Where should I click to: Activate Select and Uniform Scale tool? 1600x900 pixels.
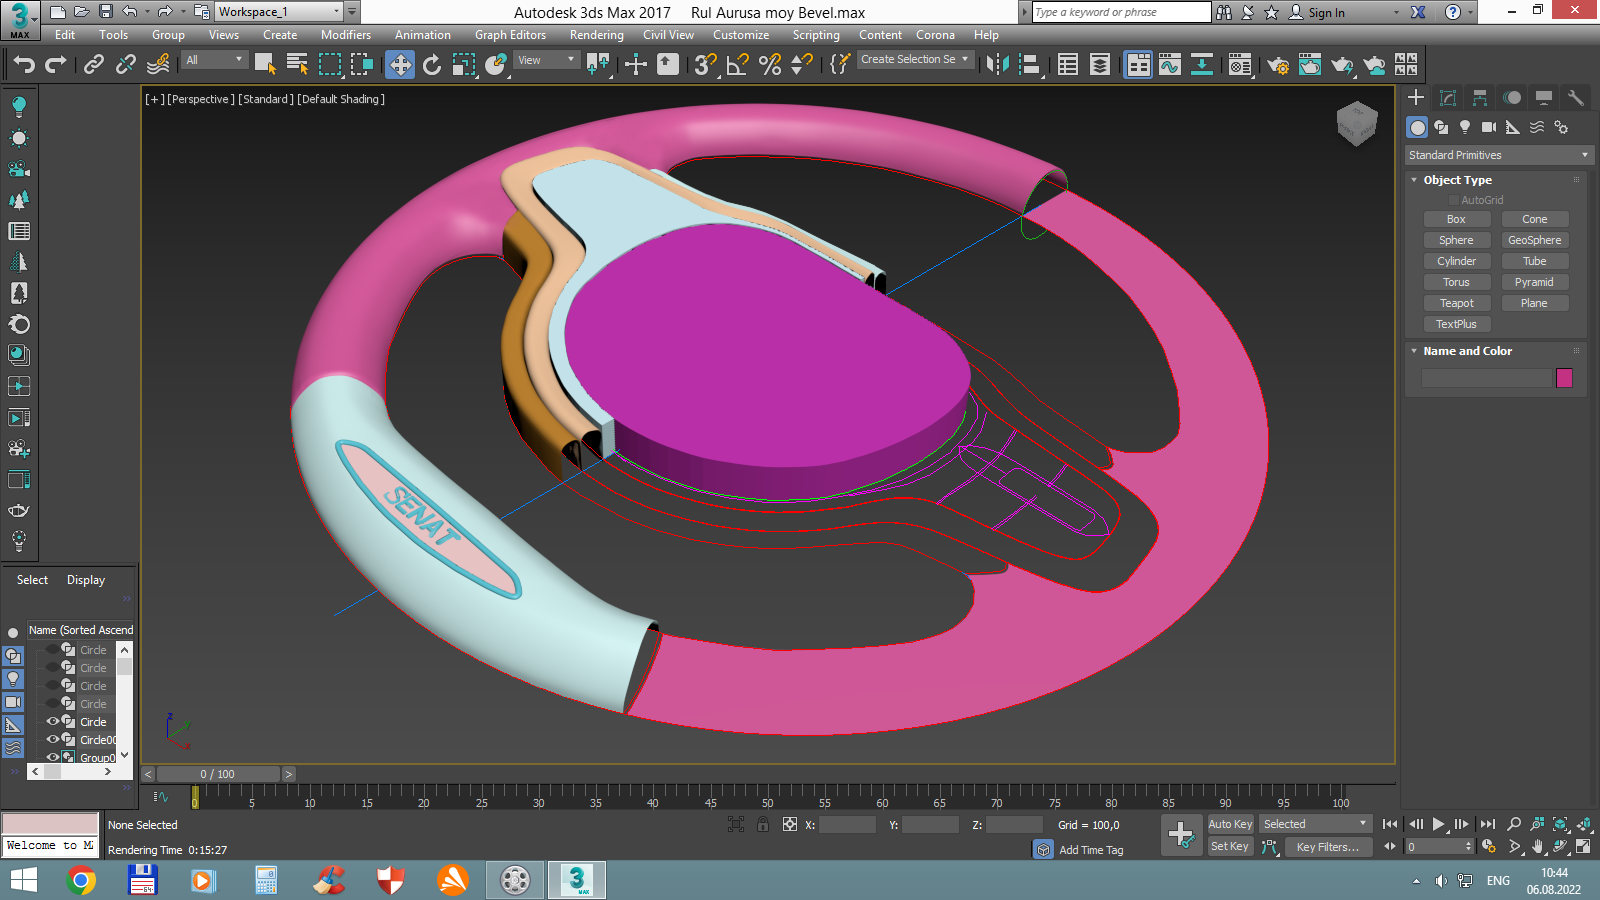coord(464,64)
